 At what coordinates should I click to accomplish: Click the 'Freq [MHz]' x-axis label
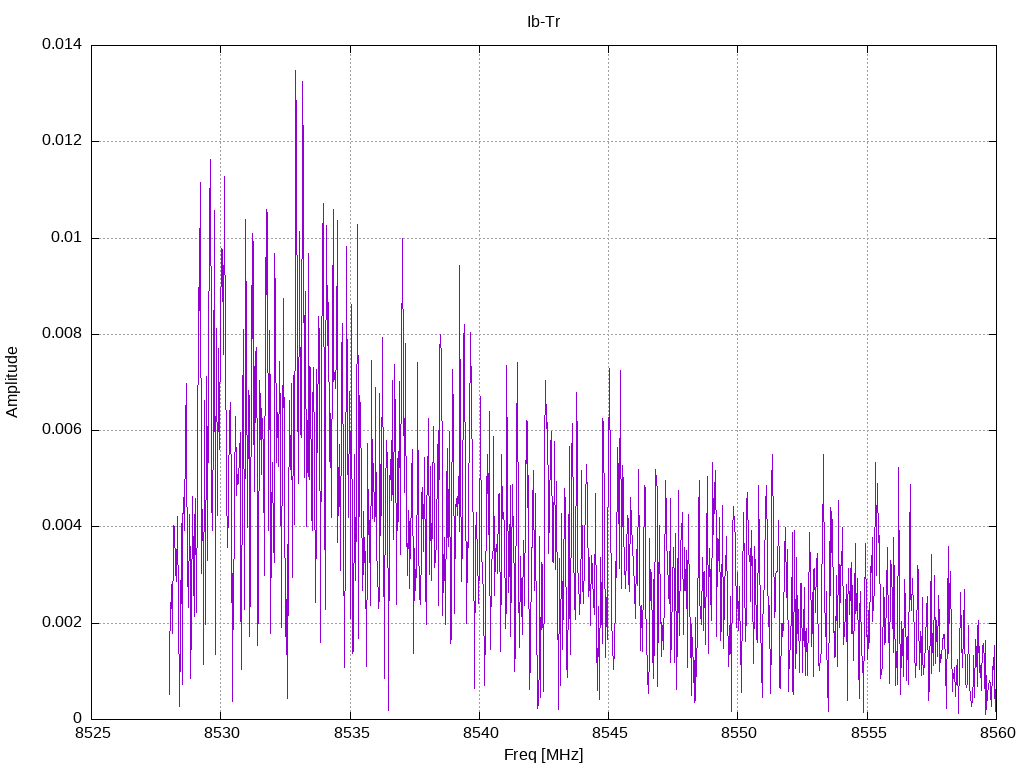[543, 755]
